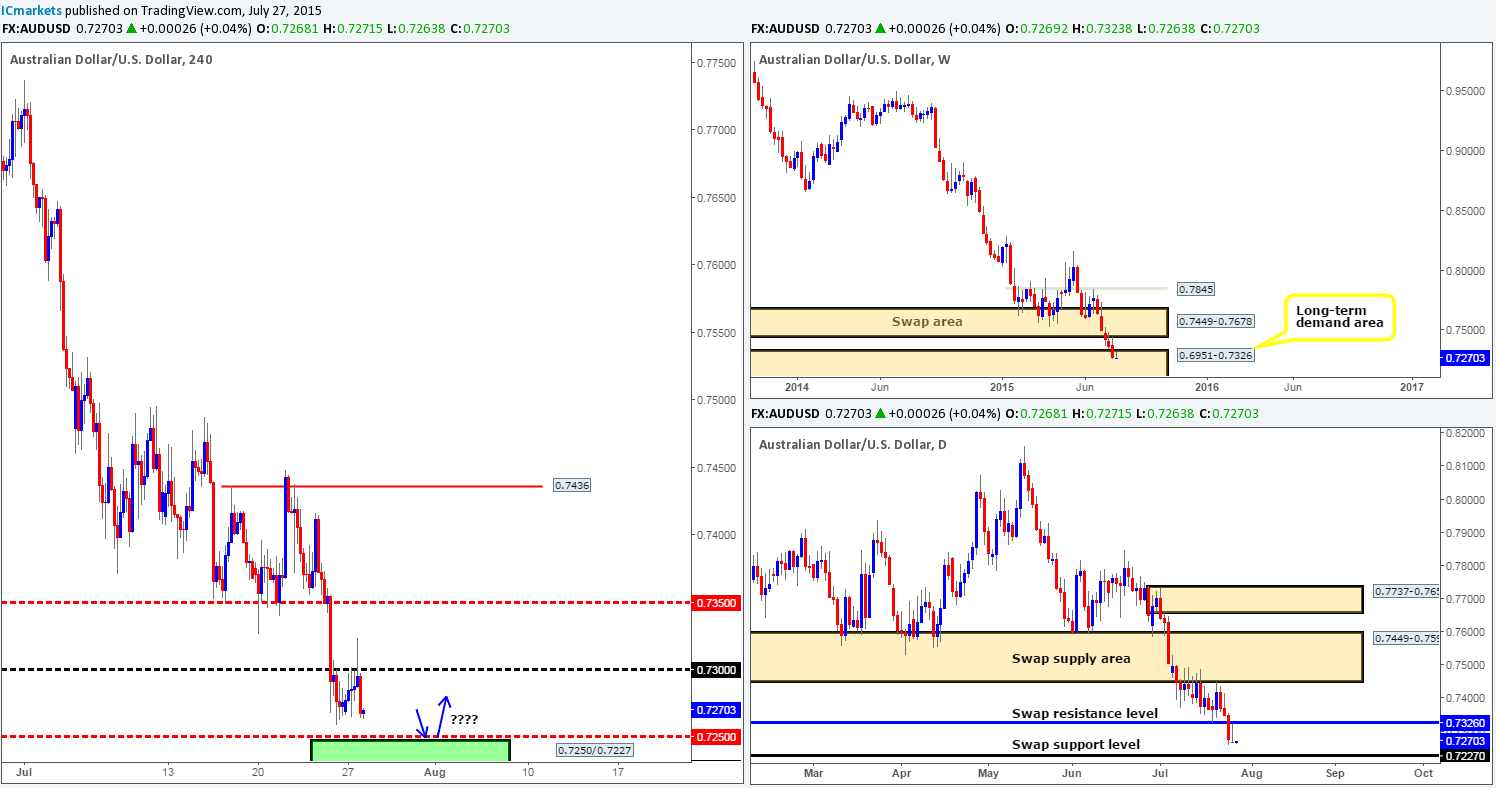This screenshot has height=788, width=1496.
Task: Click the 0.7845 level label on the weekly chart
Action: pos(1196,288)
